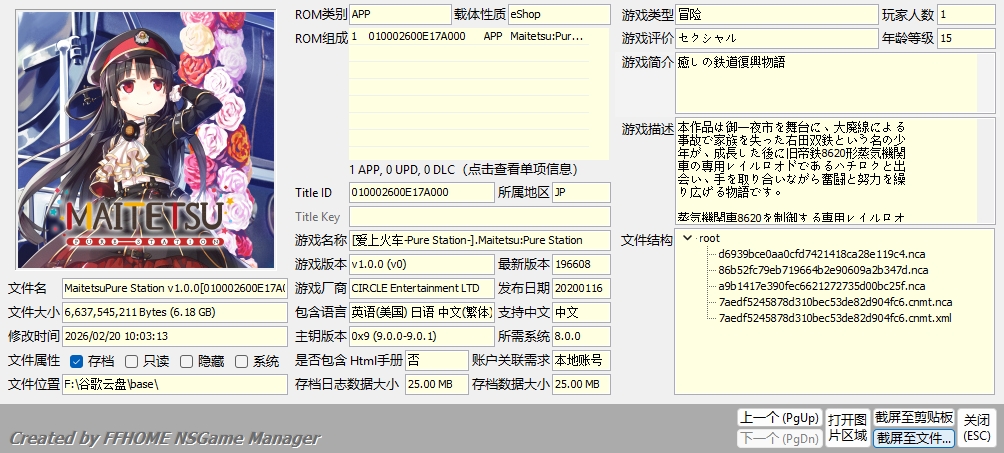Check the 系统 (system) attribute checkbox
1004x453 pixels.
(x=242, y=361)
